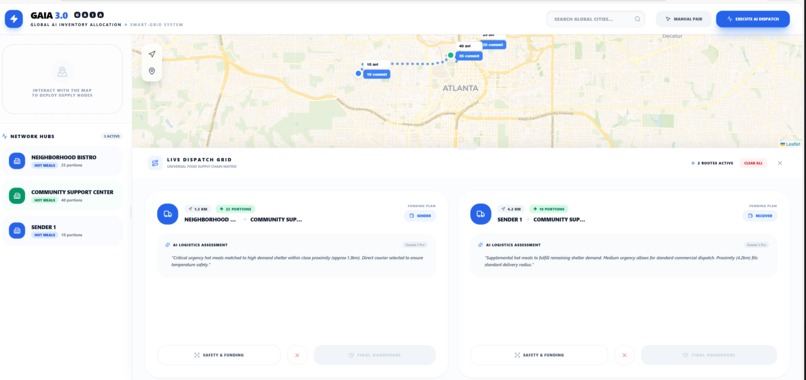Screen dimensions: 806x380
Task: Click the search magnifier icon
Action: click(x=637, y=19)
